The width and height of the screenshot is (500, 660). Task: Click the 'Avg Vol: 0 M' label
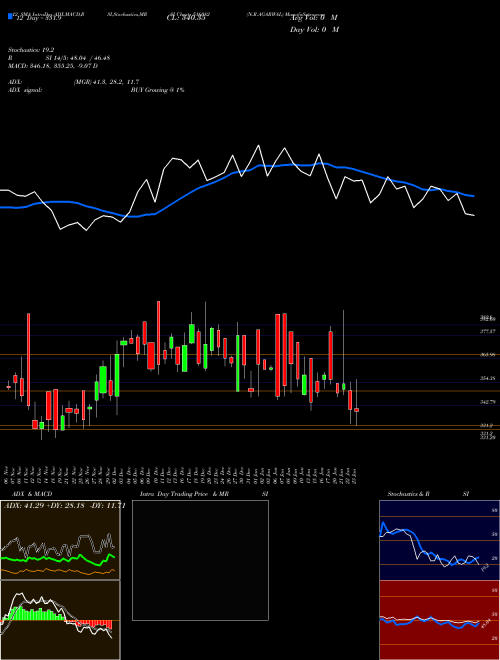coord(314,18)
